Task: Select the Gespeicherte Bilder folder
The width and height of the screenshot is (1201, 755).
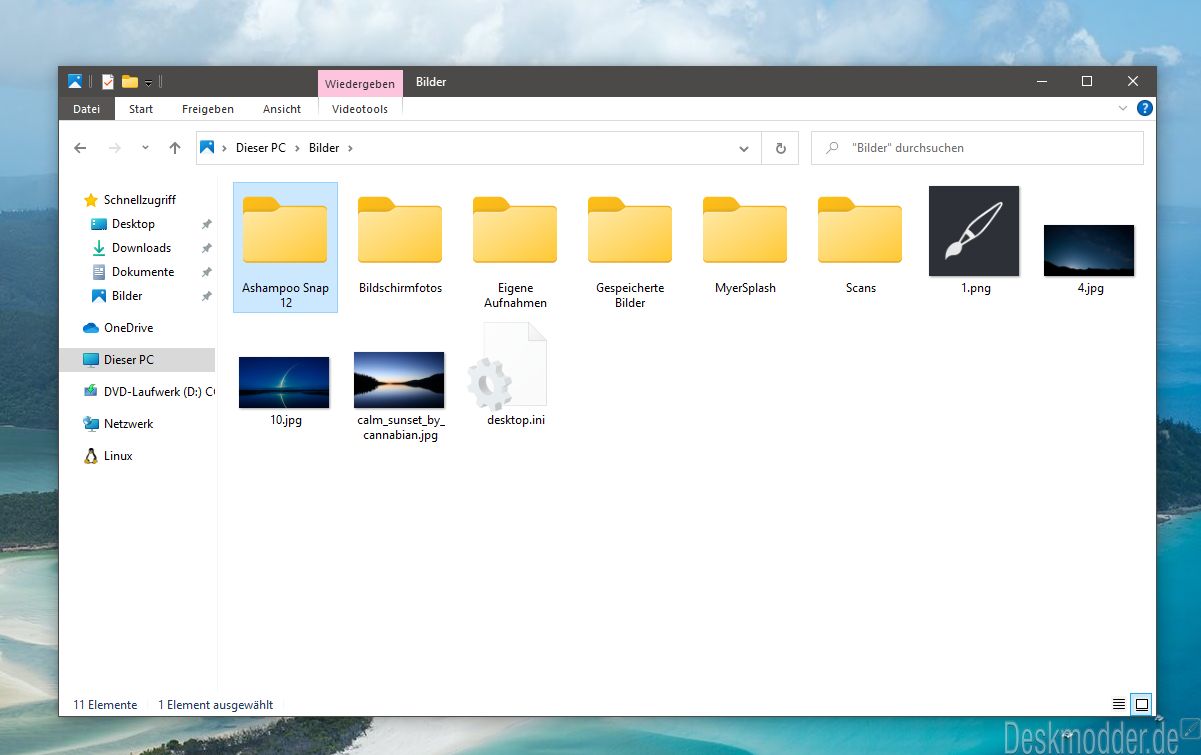Action: click(630, 247)
